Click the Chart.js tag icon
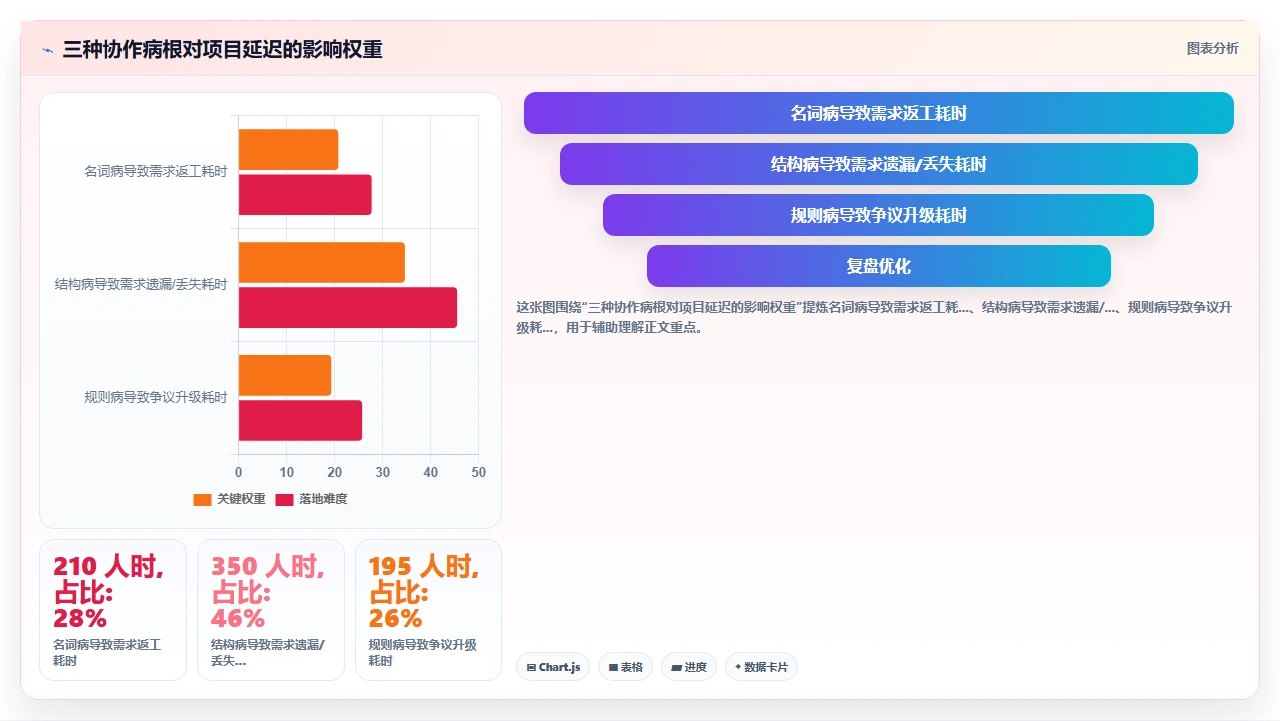 [x=531, y=667]
